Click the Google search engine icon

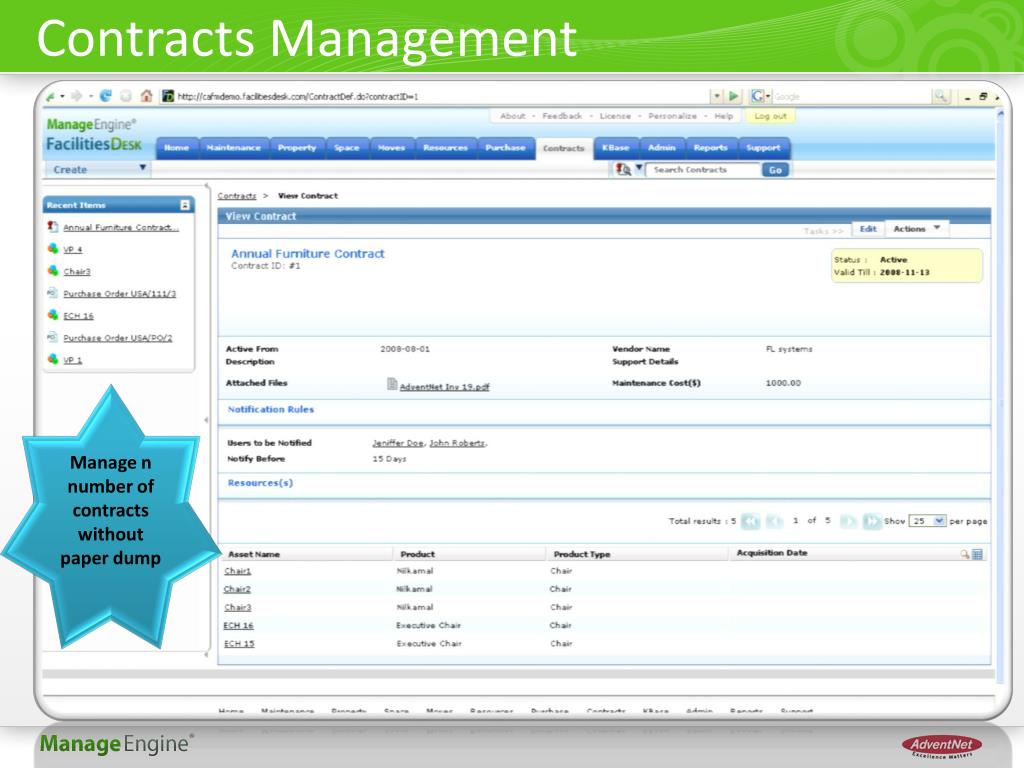tap(757, 96)
